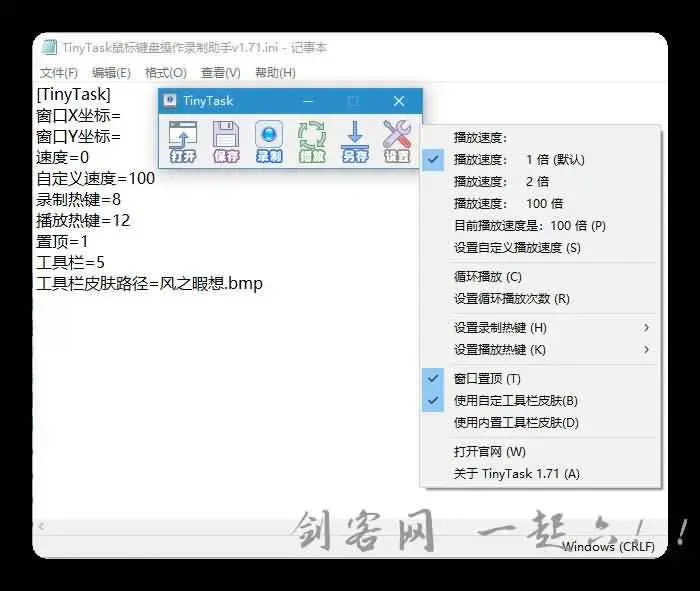Select 使用内置工具栏皮肤(D)

pos(540,423)
